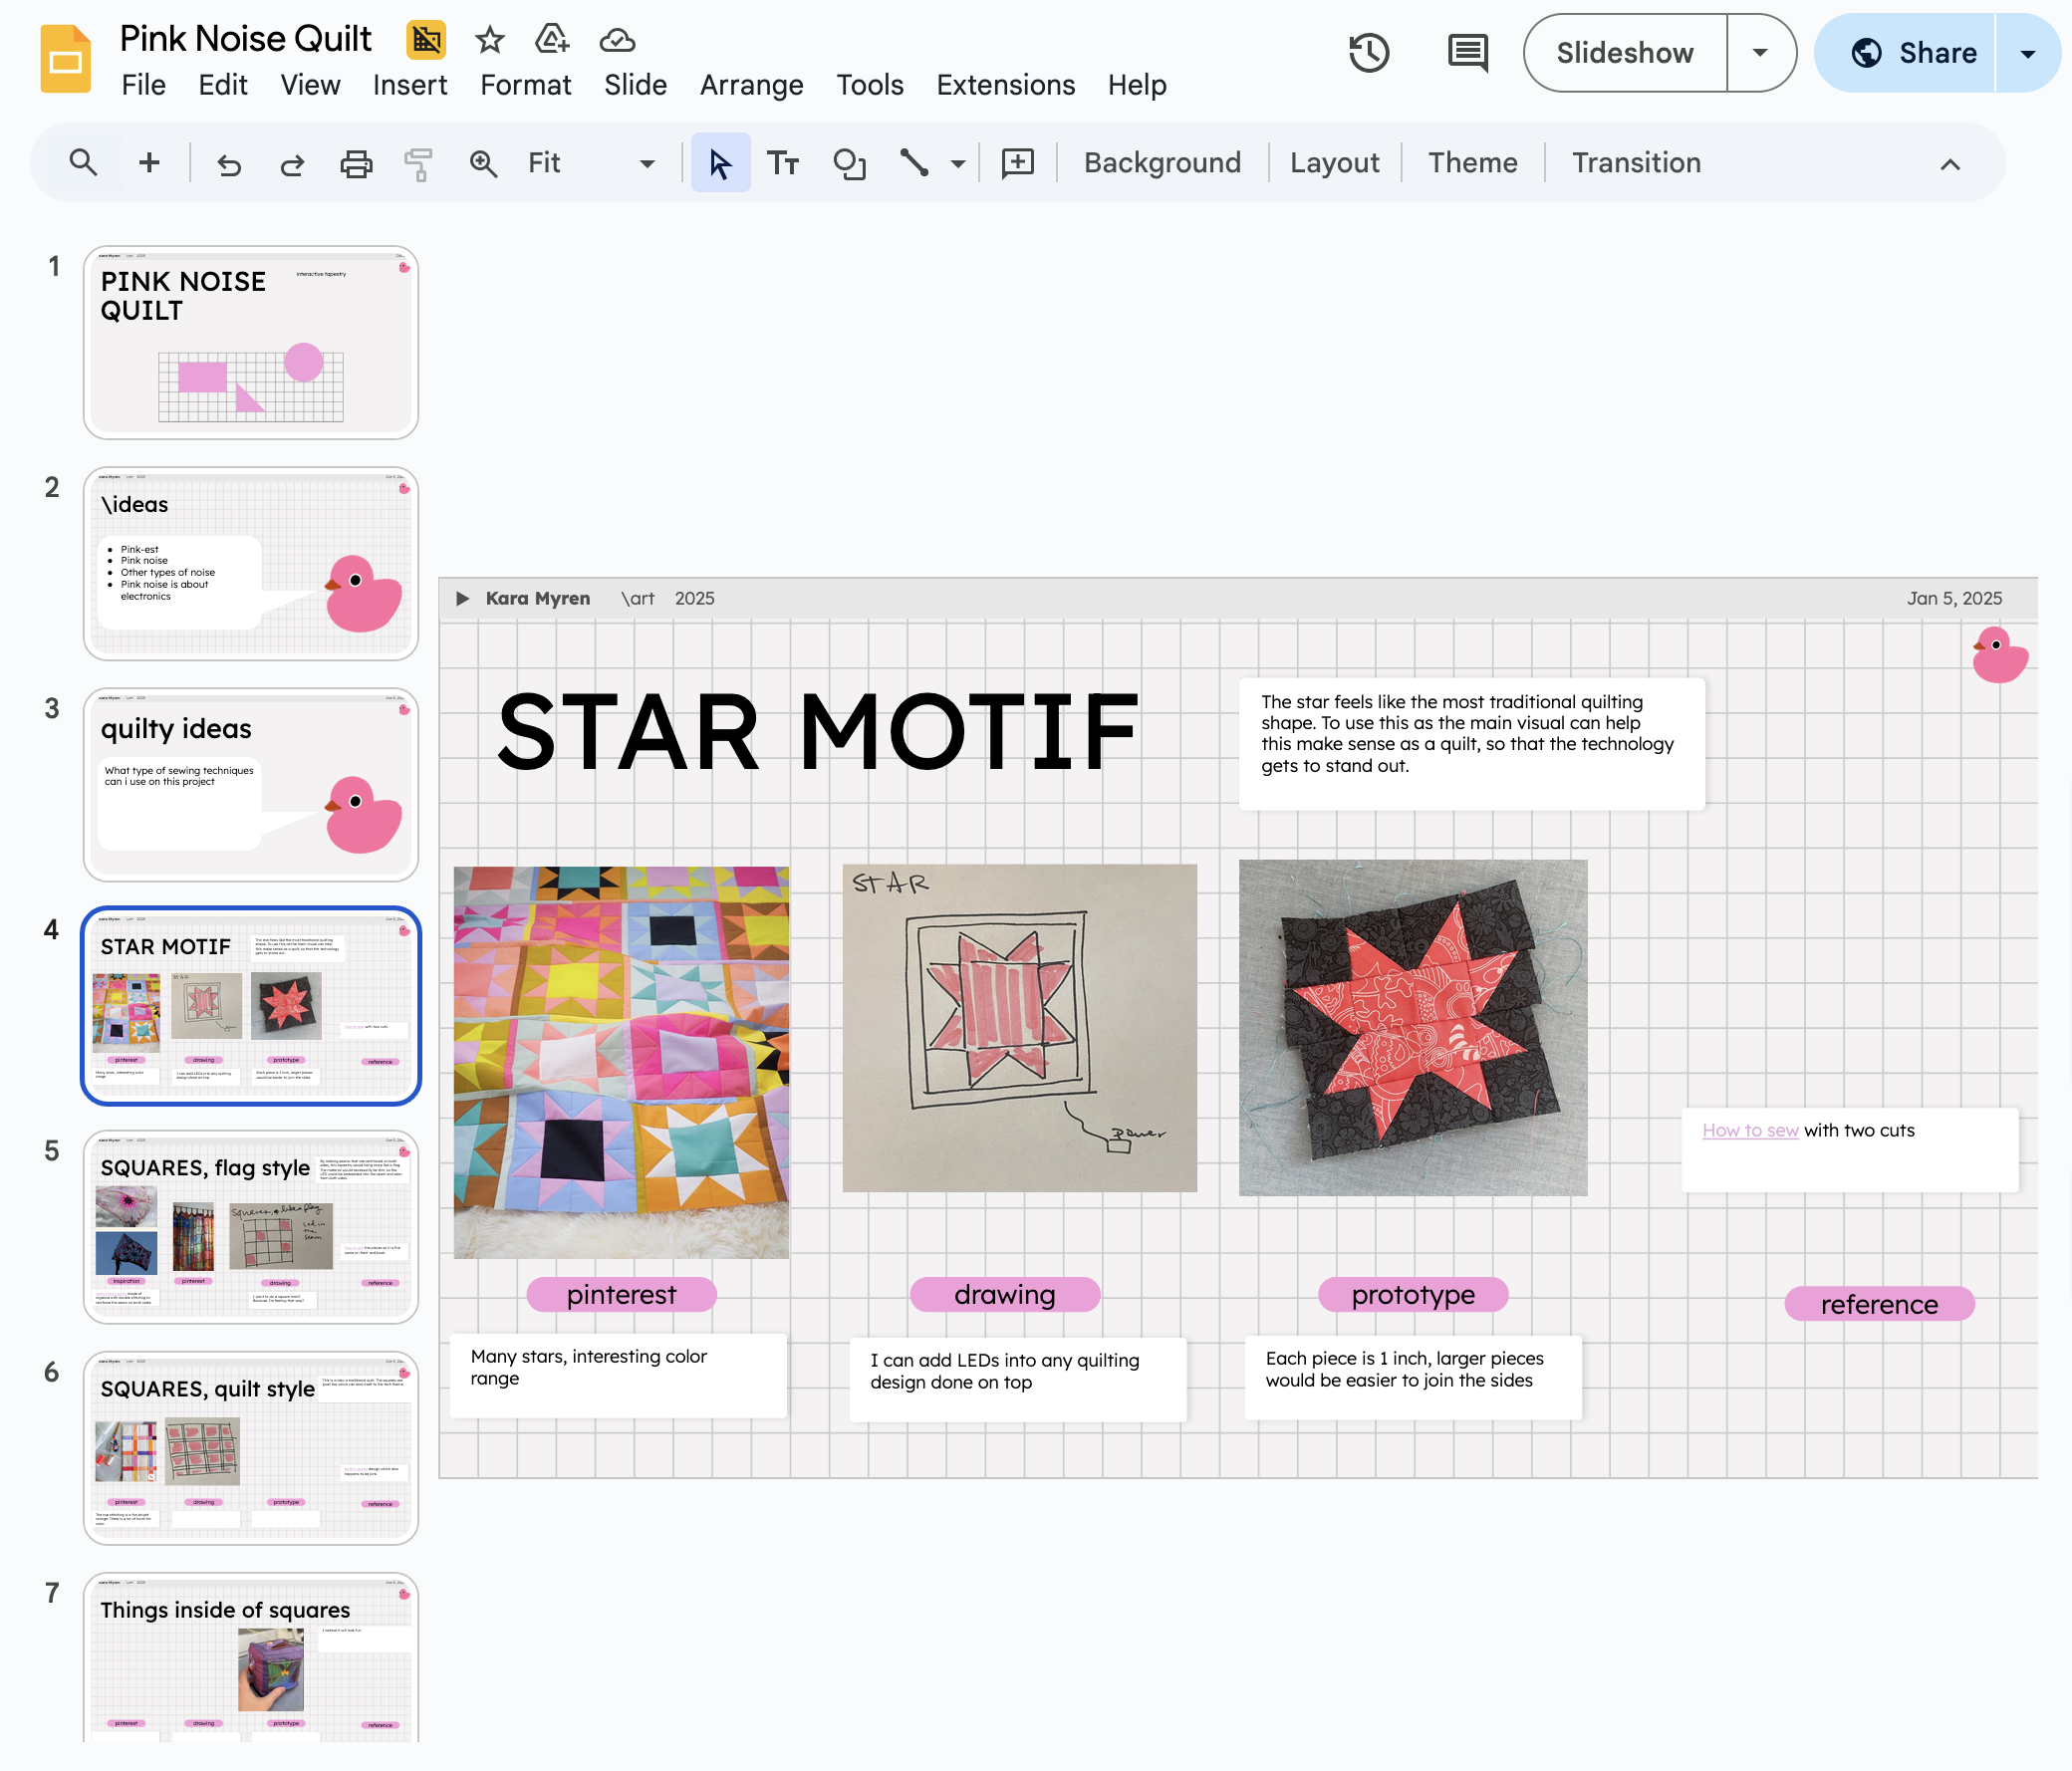Open the Arrange menu
2072x1771 pixels.
tap(751, 85)
